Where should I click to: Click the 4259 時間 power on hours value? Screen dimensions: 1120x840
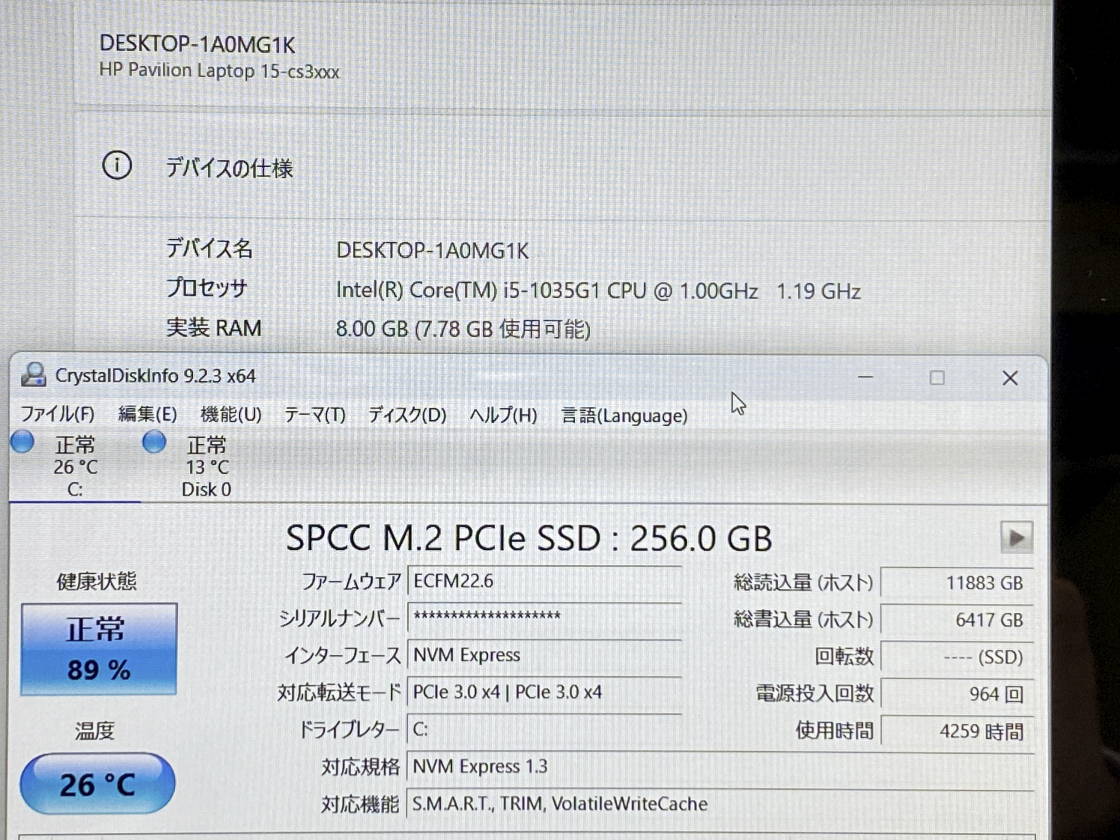(957, 731)
